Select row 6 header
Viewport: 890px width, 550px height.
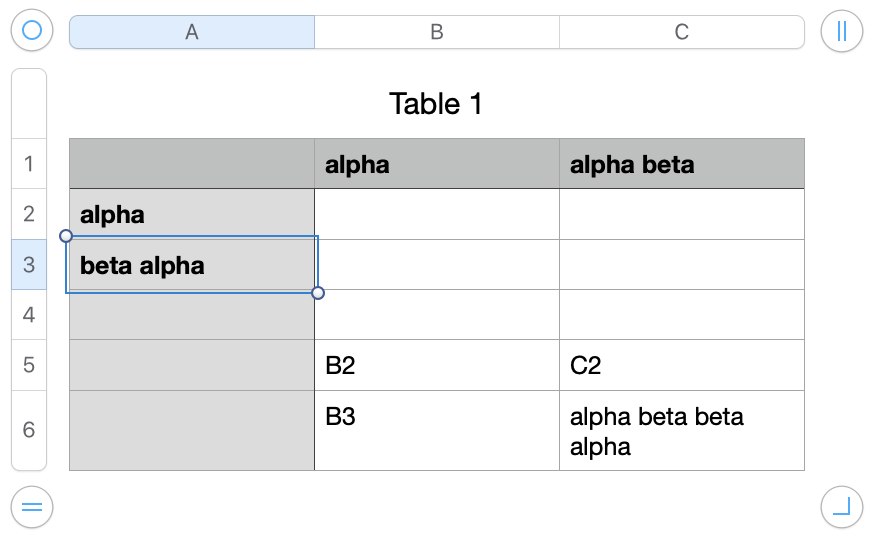[x=29, y=430]
